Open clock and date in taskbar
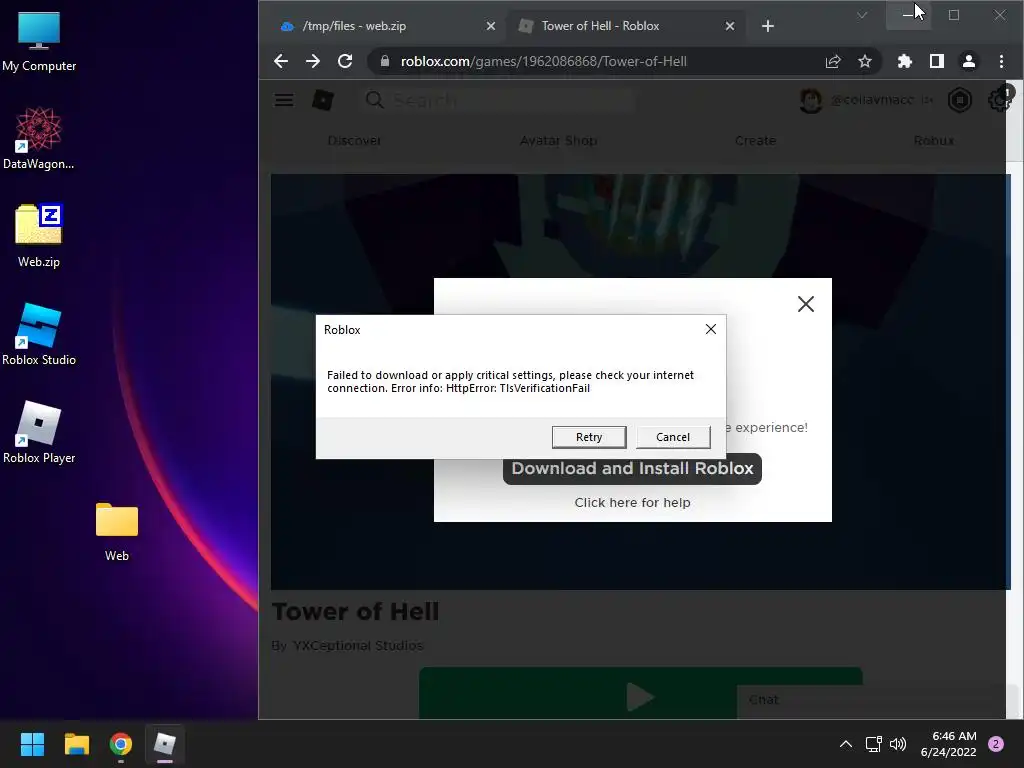The image size is (1024, 768). coord(949,744)
